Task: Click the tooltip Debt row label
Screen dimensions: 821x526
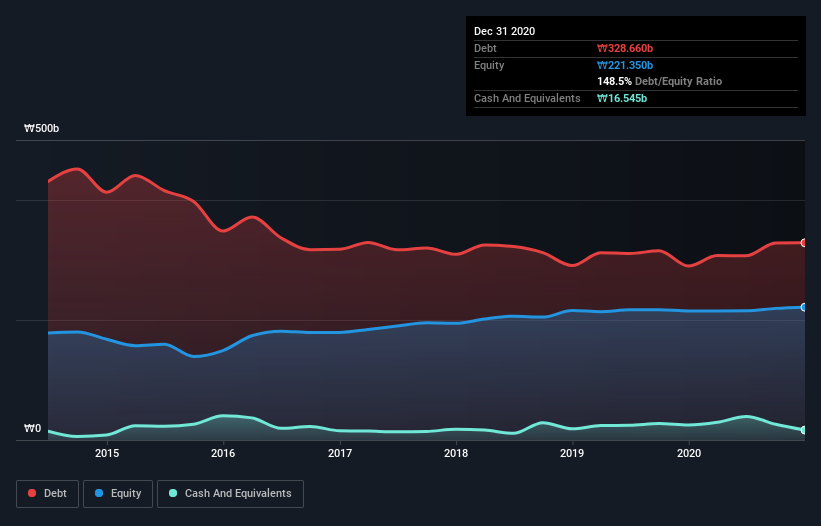Action: pyautogui.click(x=485, y=48)
